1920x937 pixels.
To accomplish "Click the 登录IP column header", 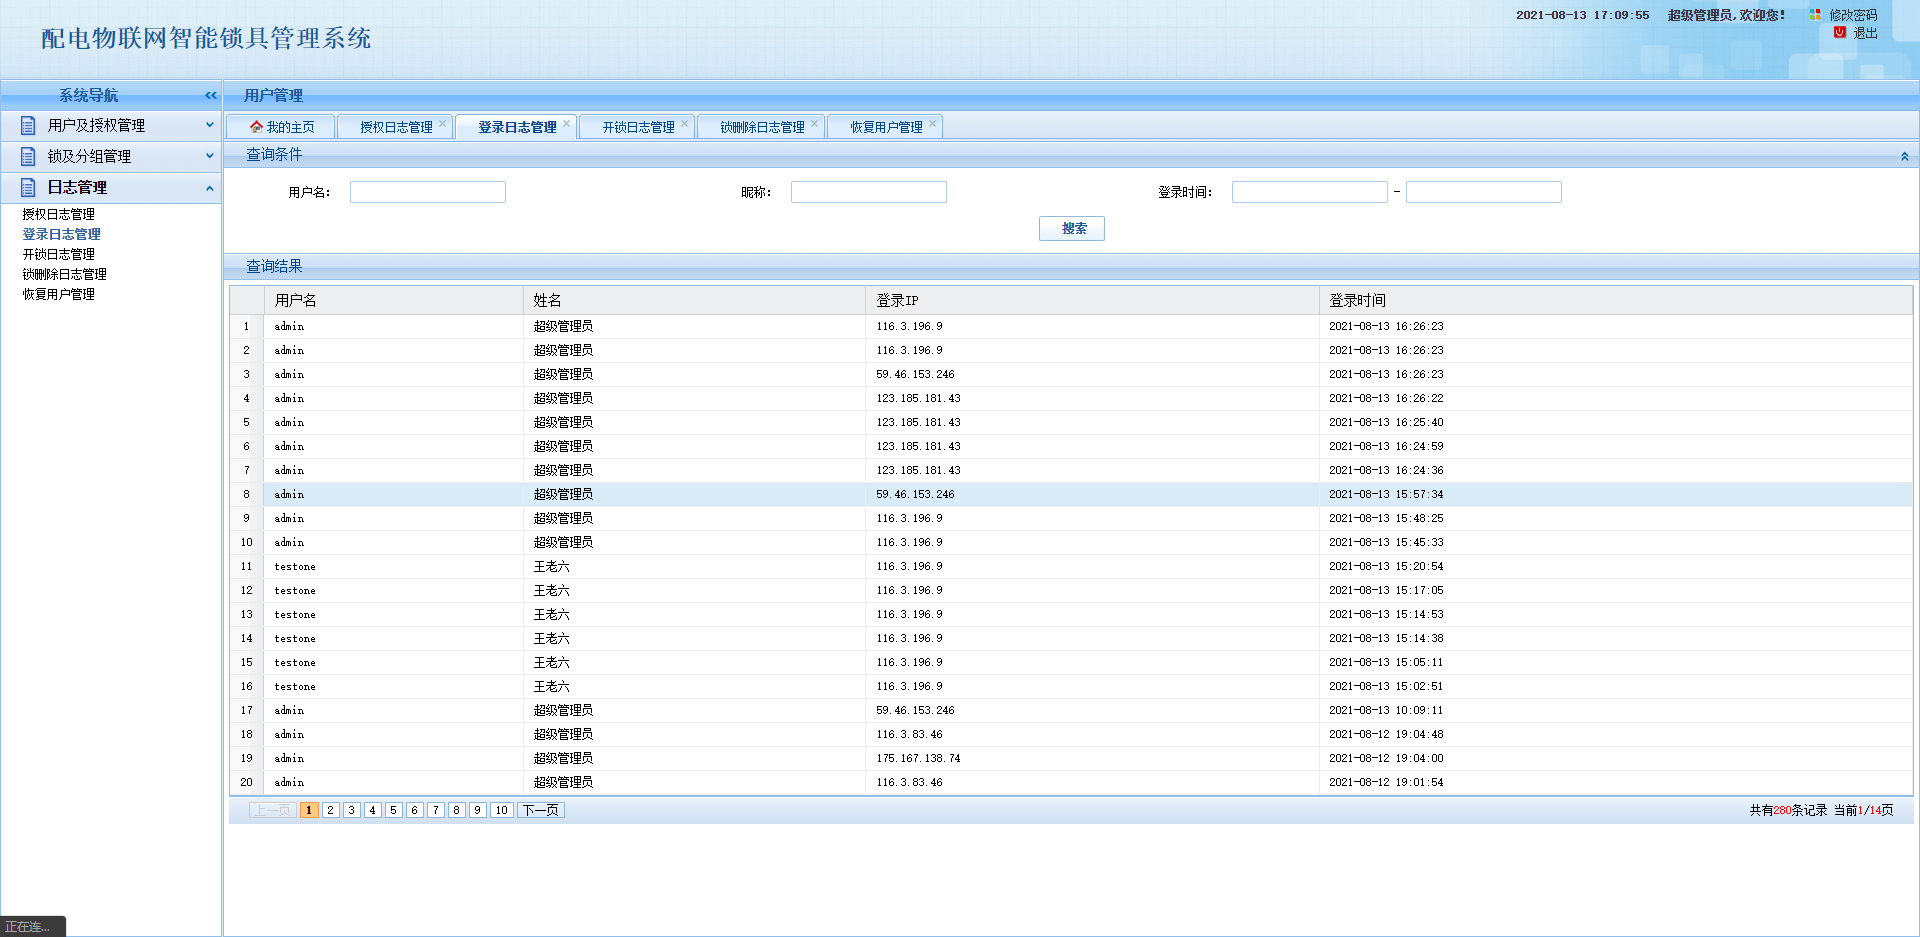I will [x=1092, y=300].
